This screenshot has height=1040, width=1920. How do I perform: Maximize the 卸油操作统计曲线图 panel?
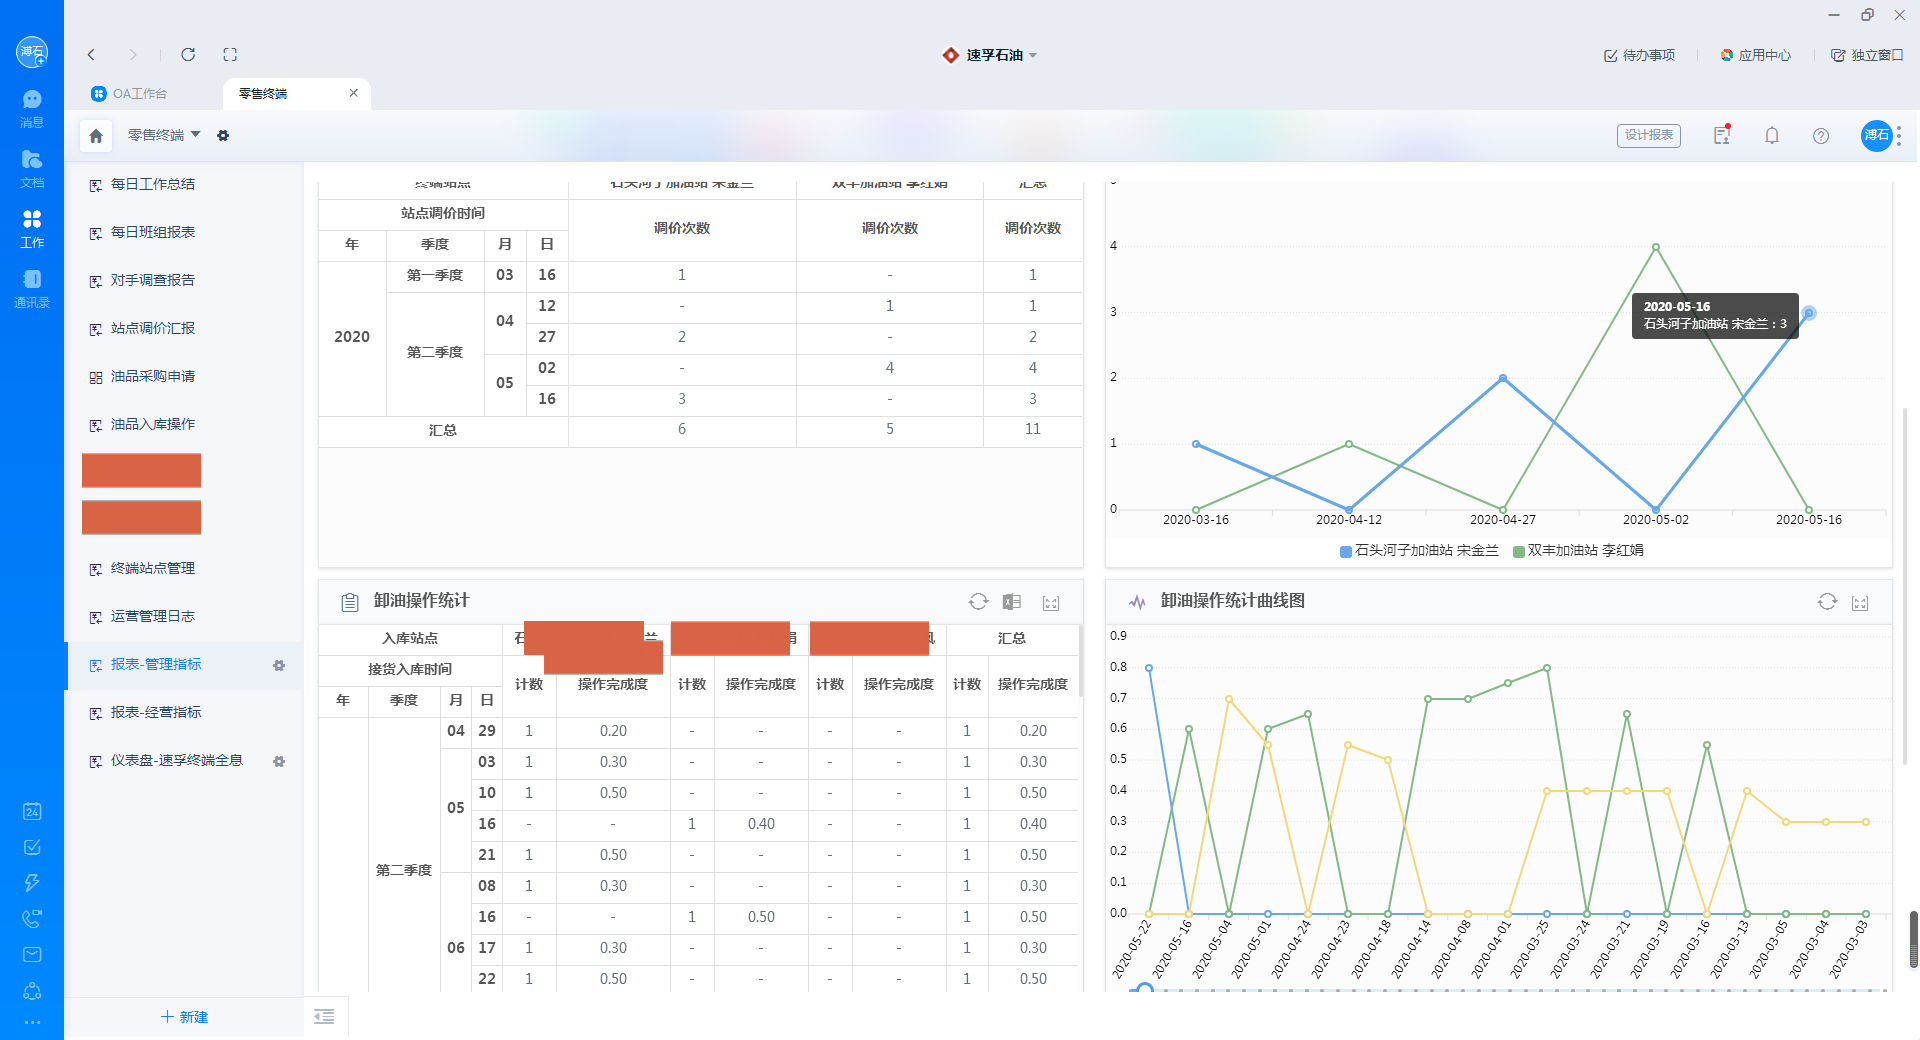tap(1860, 603)
